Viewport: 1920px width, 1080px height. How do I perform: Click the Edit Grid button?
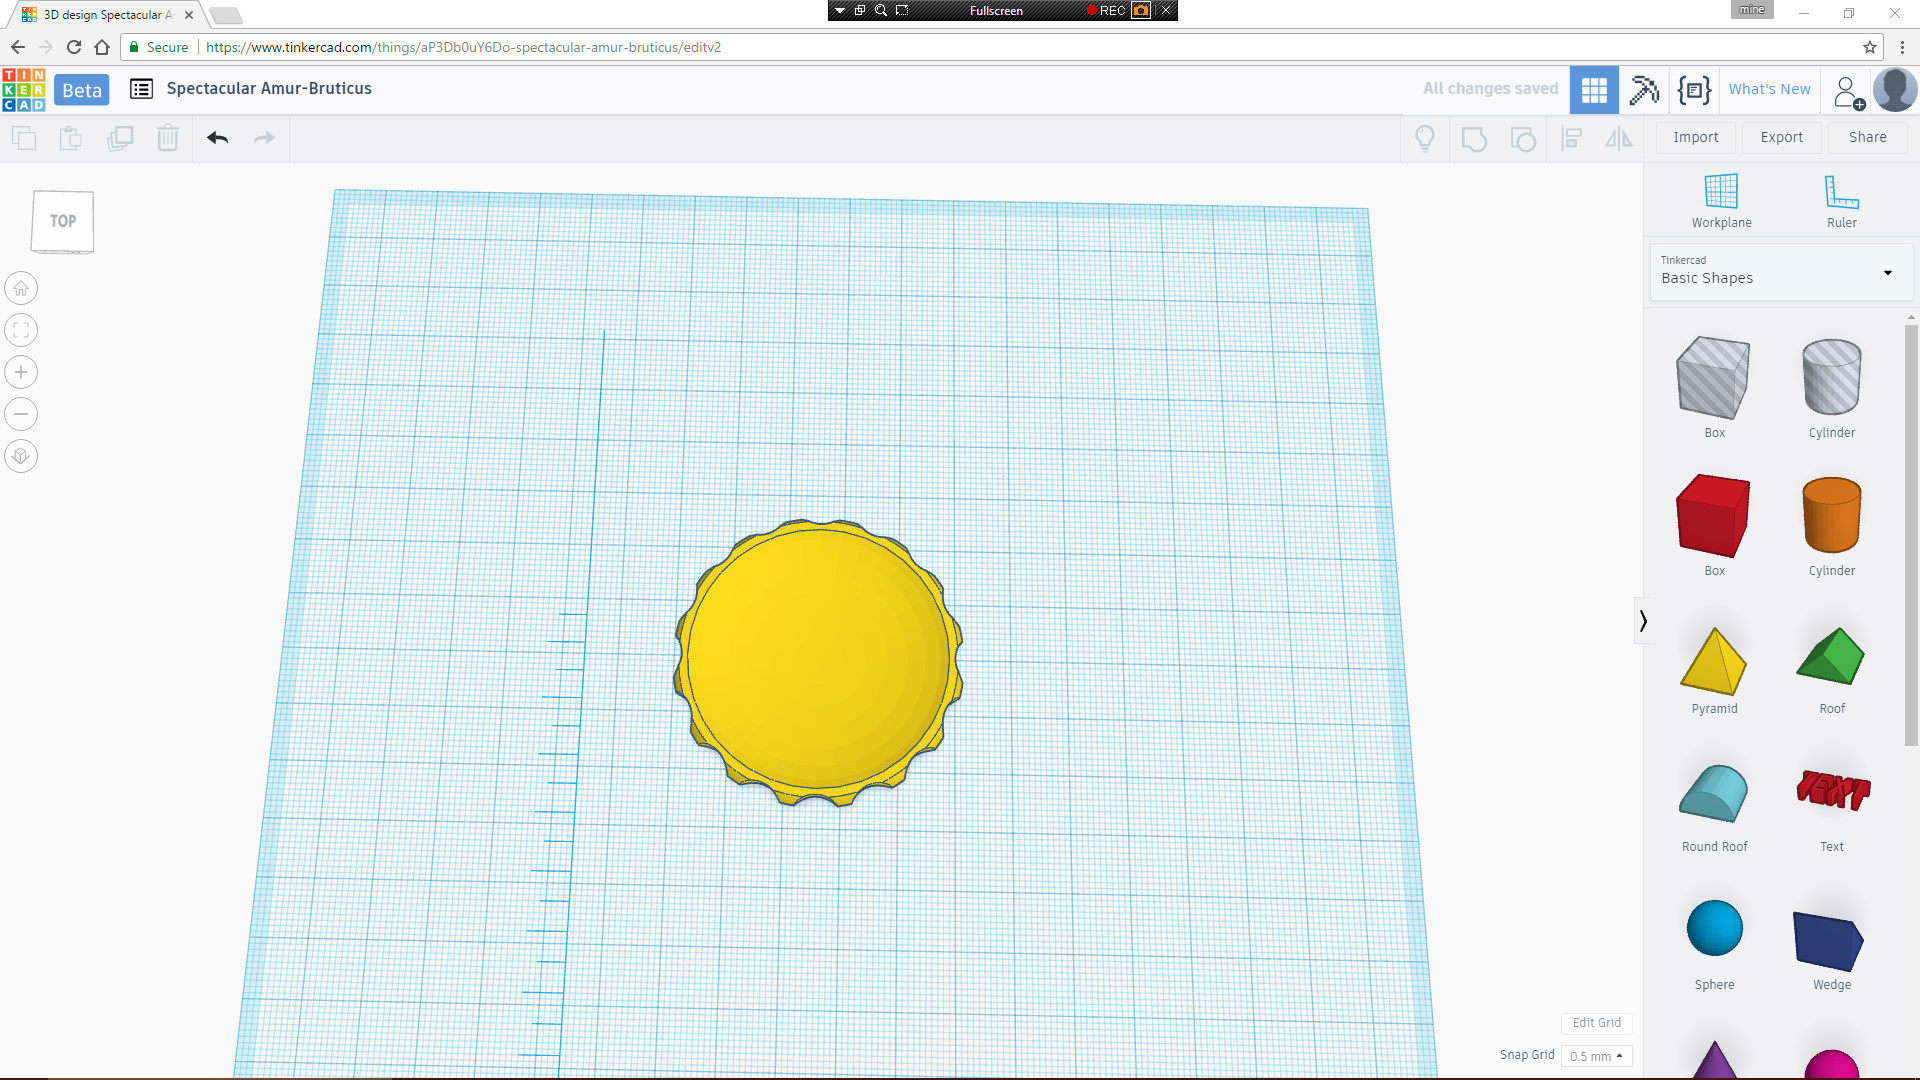(1596, 1023)
